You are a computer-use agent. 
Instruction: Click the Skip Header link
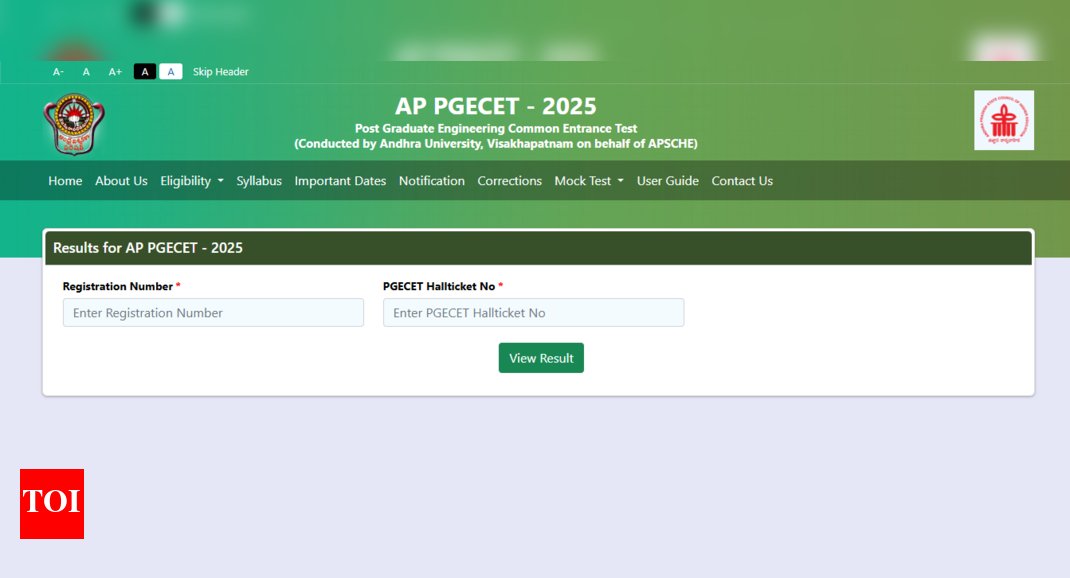pyautogui.click(x=220, y=72)
